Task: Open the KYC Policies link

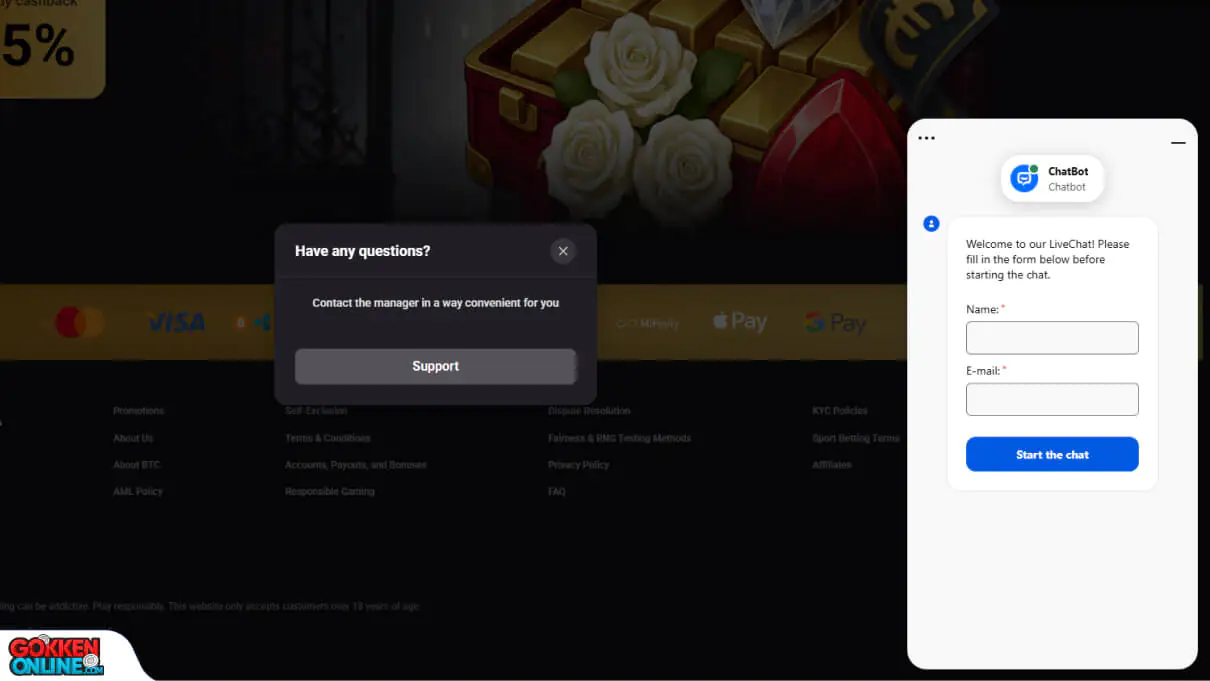Action: coord(840,411)
